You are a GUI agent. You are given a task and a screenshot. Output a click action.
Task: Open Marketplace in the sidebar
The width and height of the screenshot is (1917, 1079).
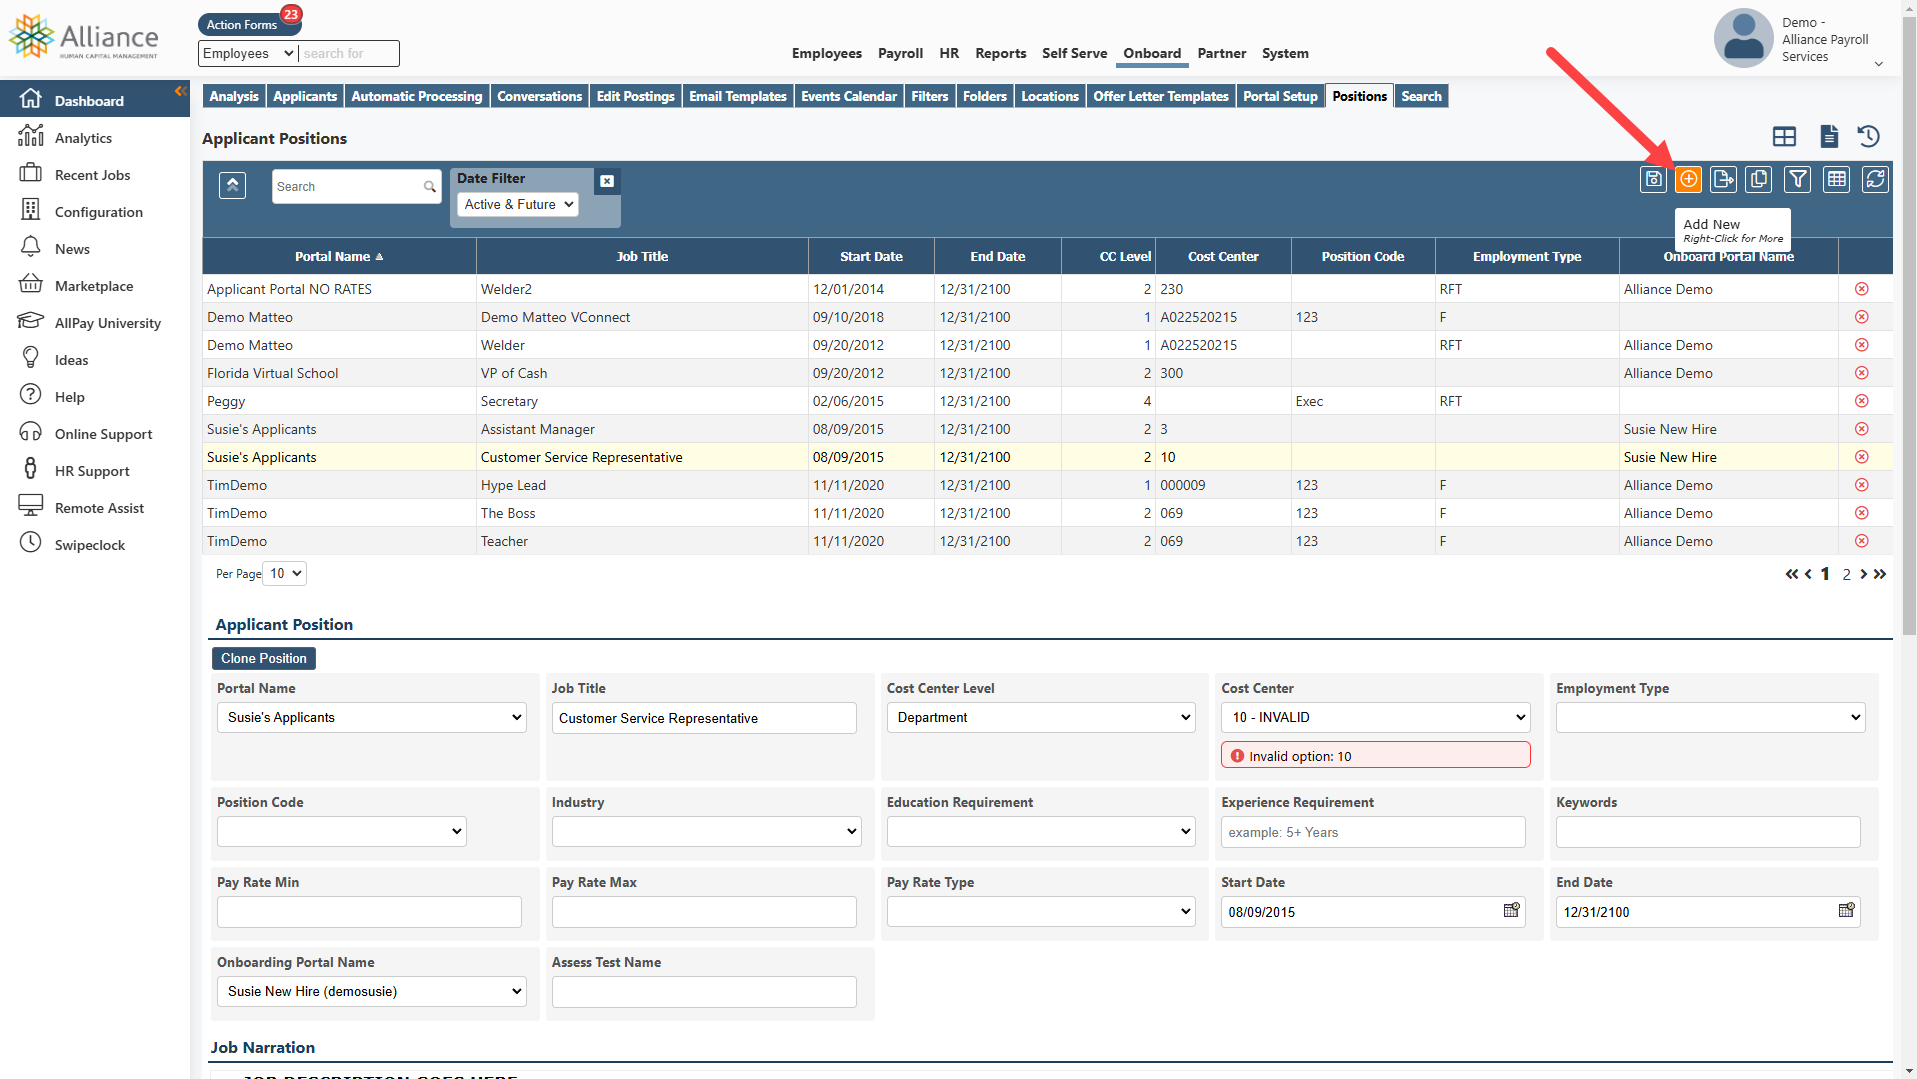94,286
